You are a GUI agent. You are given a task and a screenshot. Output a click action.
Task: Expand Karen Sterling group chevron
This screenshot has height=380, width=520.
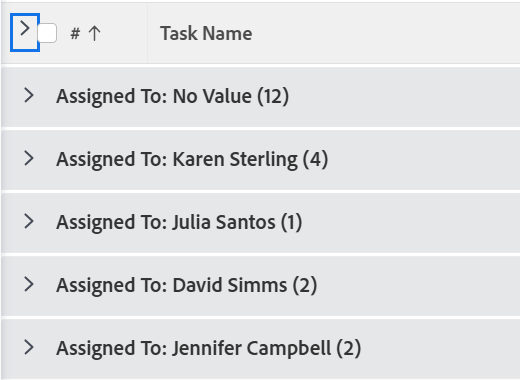point(29,158)
